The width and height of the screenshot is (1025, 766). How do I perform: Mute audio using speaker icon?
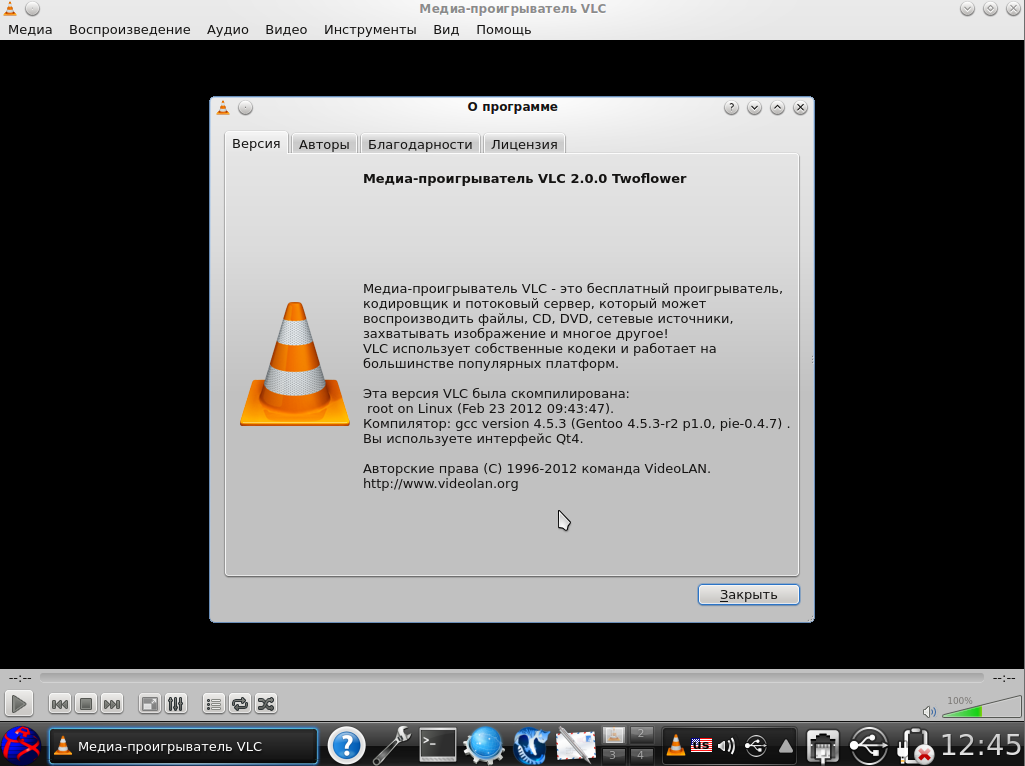point(929,712)
